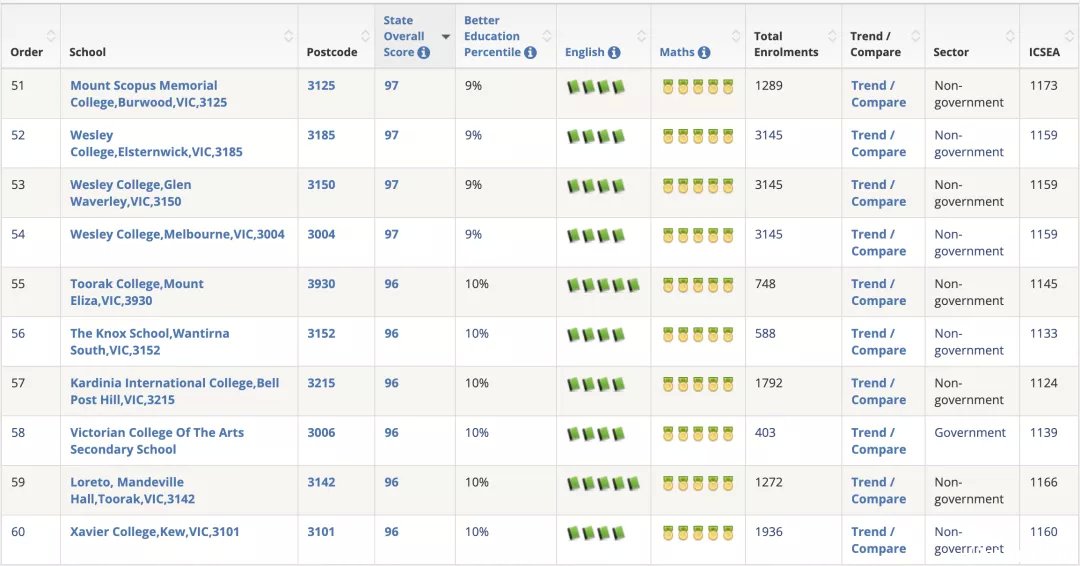1080x566 pixels.
Task: Open Trend / Compare for Toorak College
Action: tap(878, 292)
